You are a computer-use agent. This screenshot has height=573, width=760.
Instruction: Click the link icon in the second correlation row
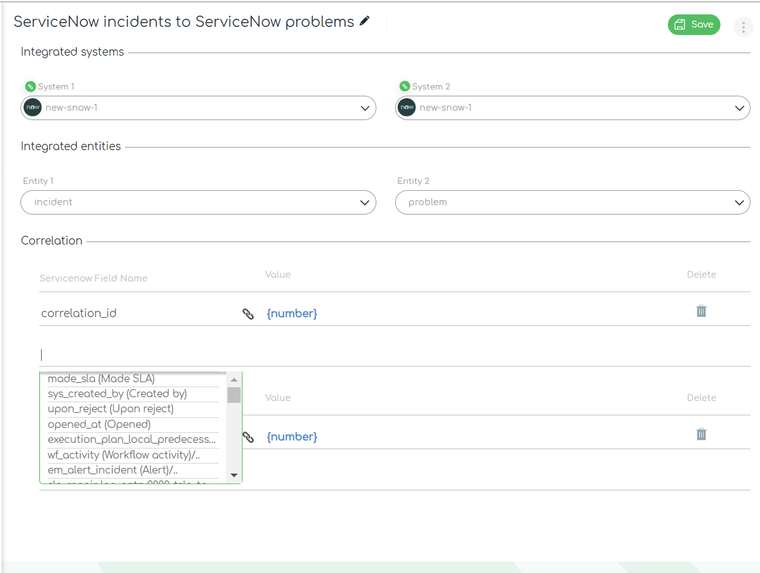pos(248,437)
